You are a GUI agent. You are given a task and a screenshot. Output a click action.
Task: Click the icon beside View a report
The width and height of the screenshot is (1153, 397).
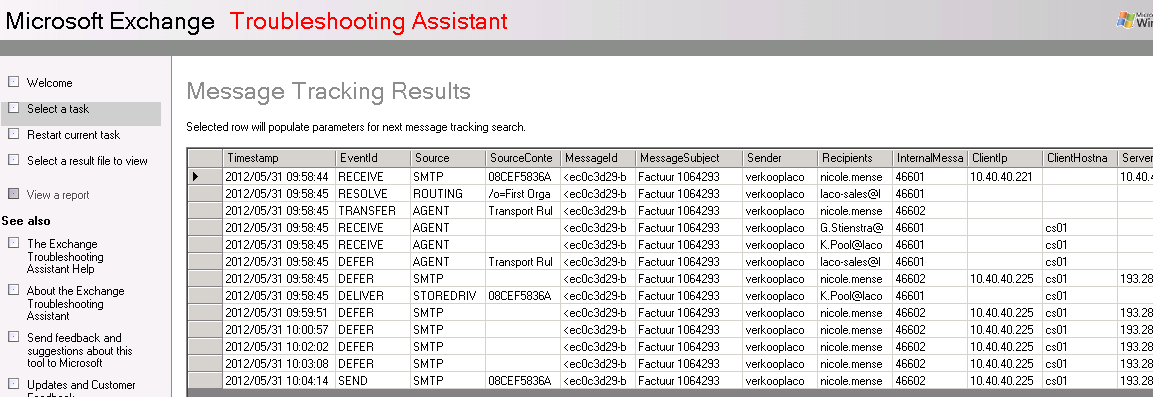[13, 194]
